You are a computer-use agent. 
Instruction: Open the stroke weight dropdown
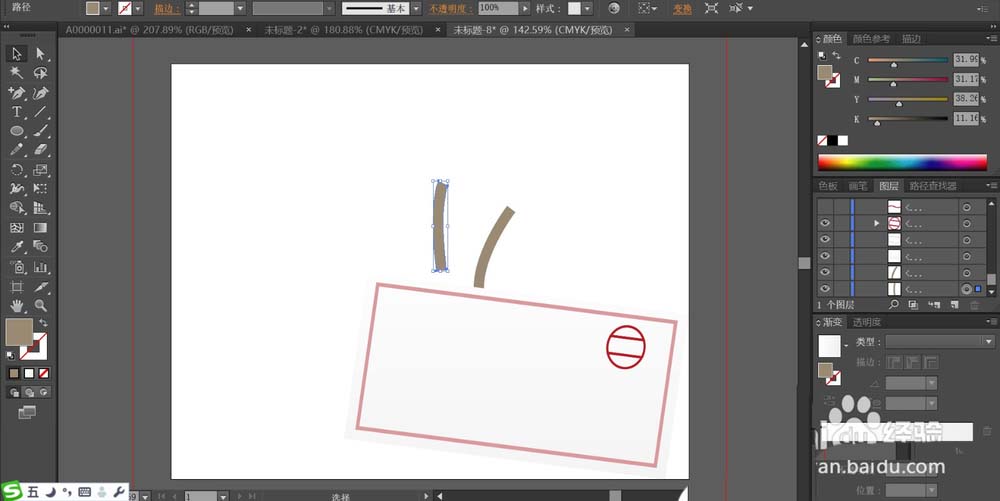click(240, 9)
